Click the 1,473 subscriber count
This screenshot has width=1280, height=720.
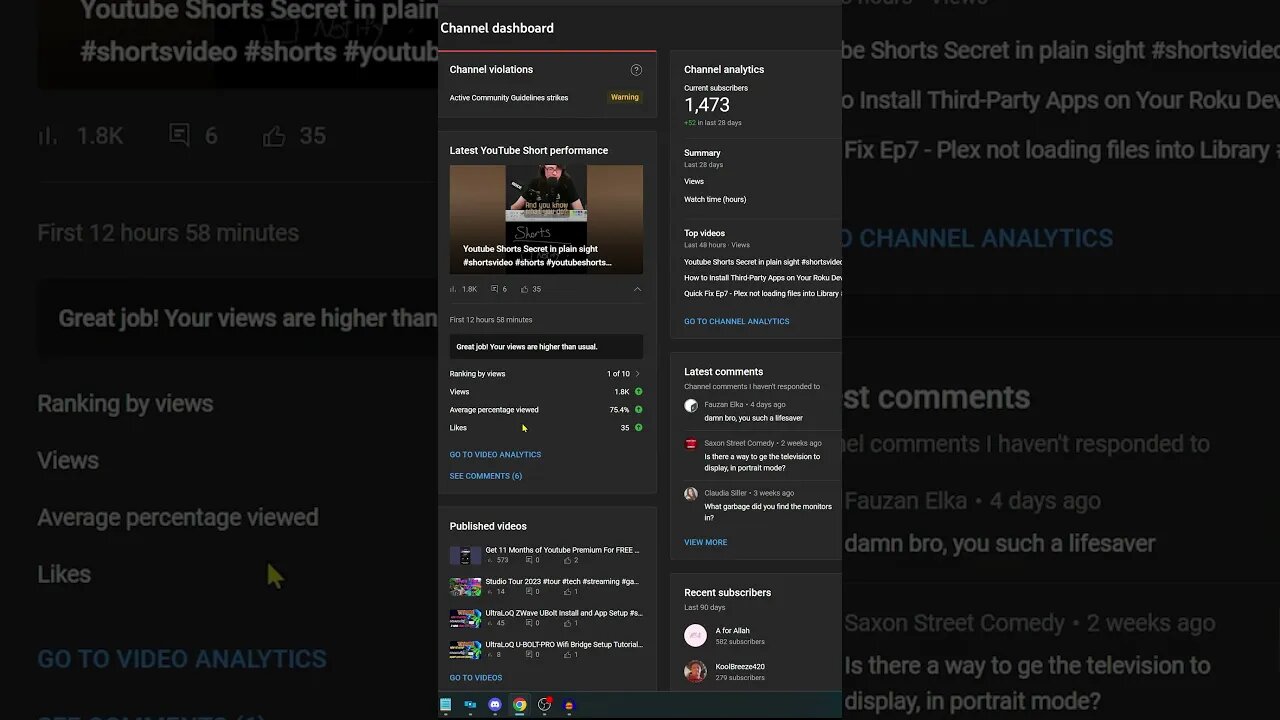(x=707, y=105)
